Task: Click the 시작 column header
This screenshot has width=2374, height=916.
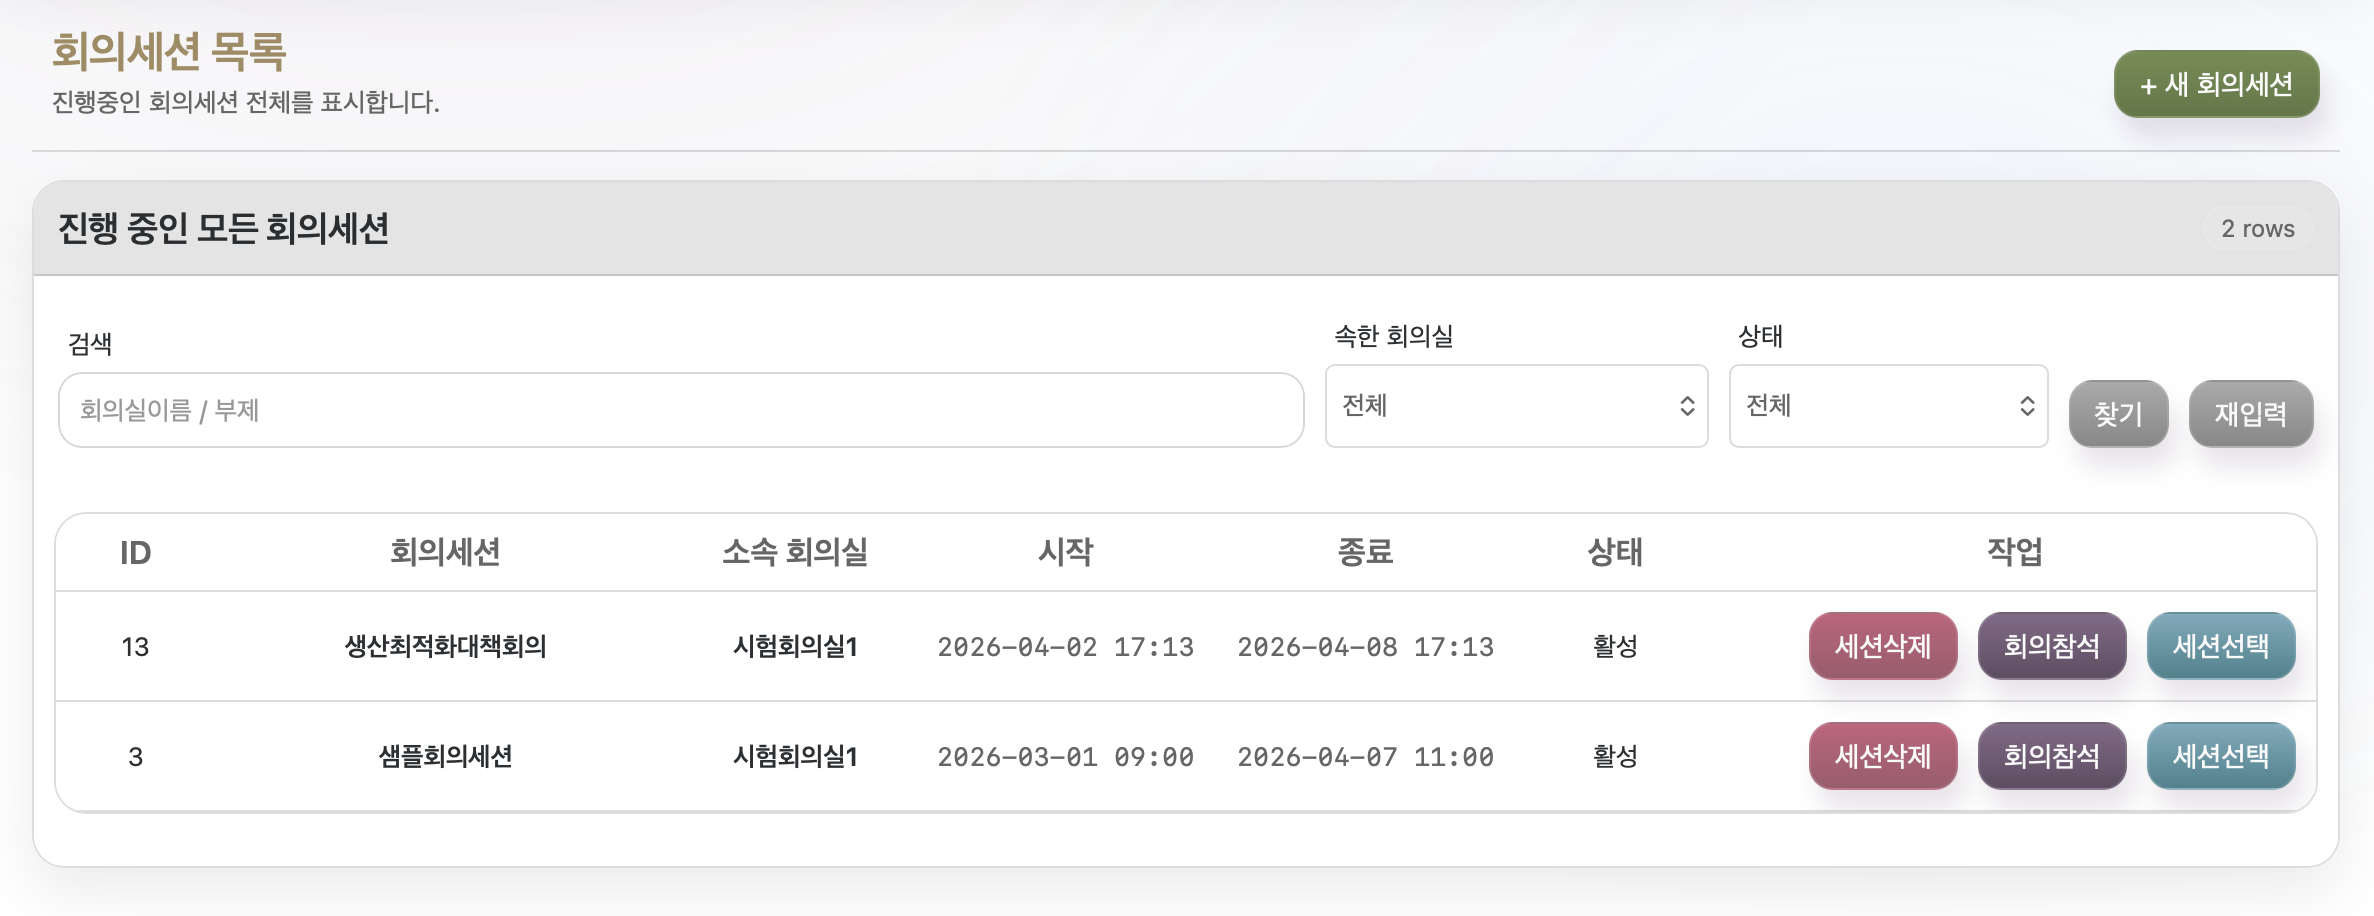Action: click(x=1065, y=552)
